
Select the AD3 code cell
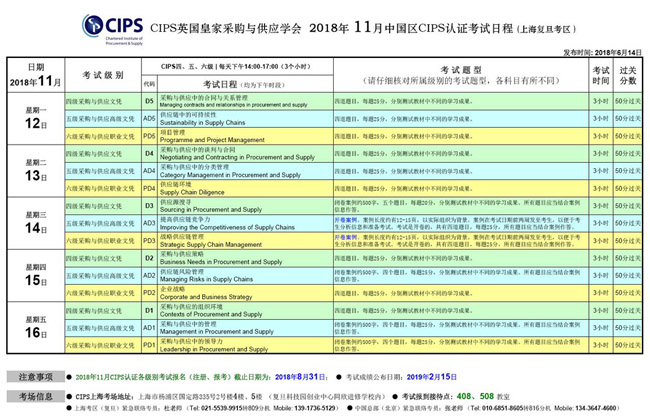tap(149, 223)
